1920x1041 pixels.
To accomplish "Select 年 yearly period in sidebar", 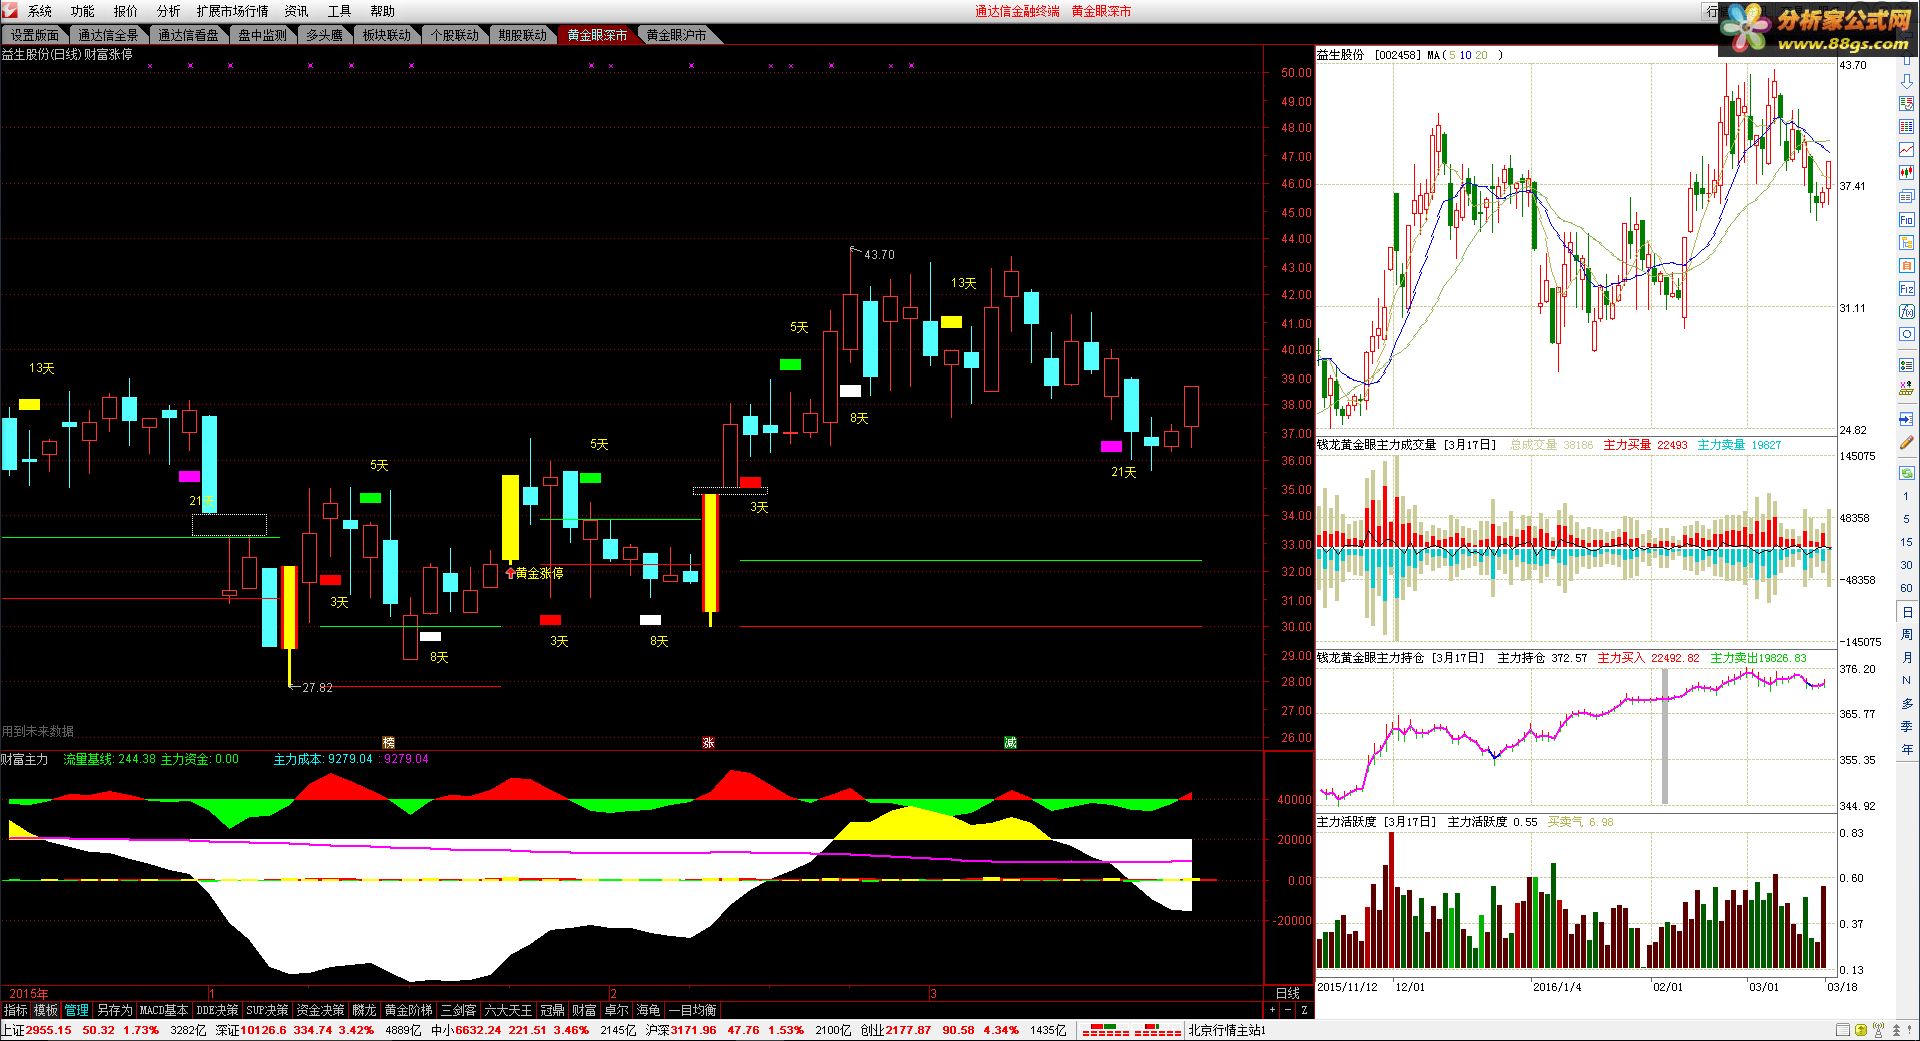I will [1906, 749].
